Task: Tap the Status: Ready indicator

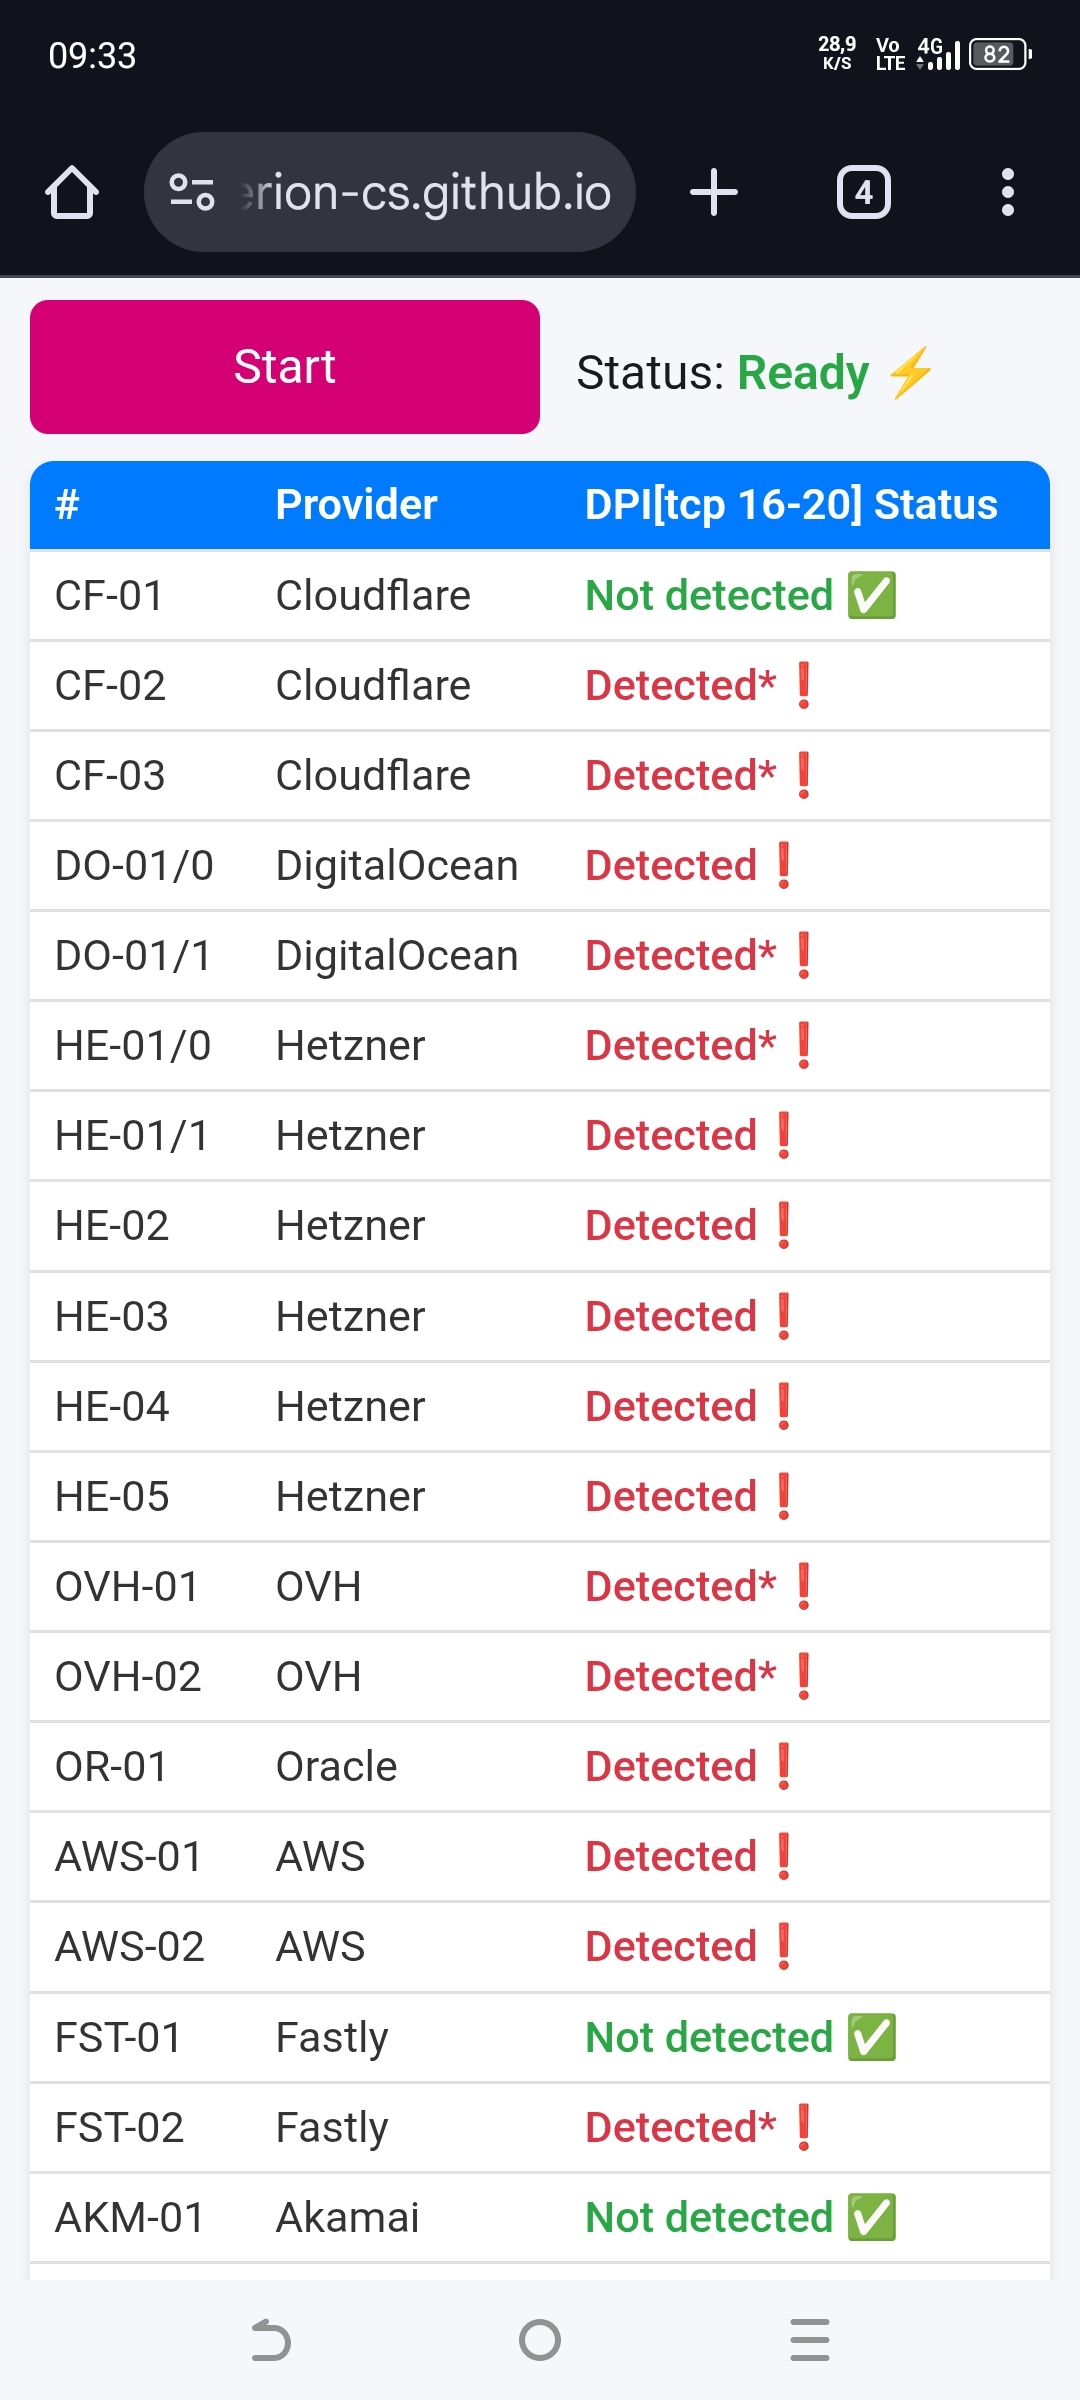Action: click(755, 372)
